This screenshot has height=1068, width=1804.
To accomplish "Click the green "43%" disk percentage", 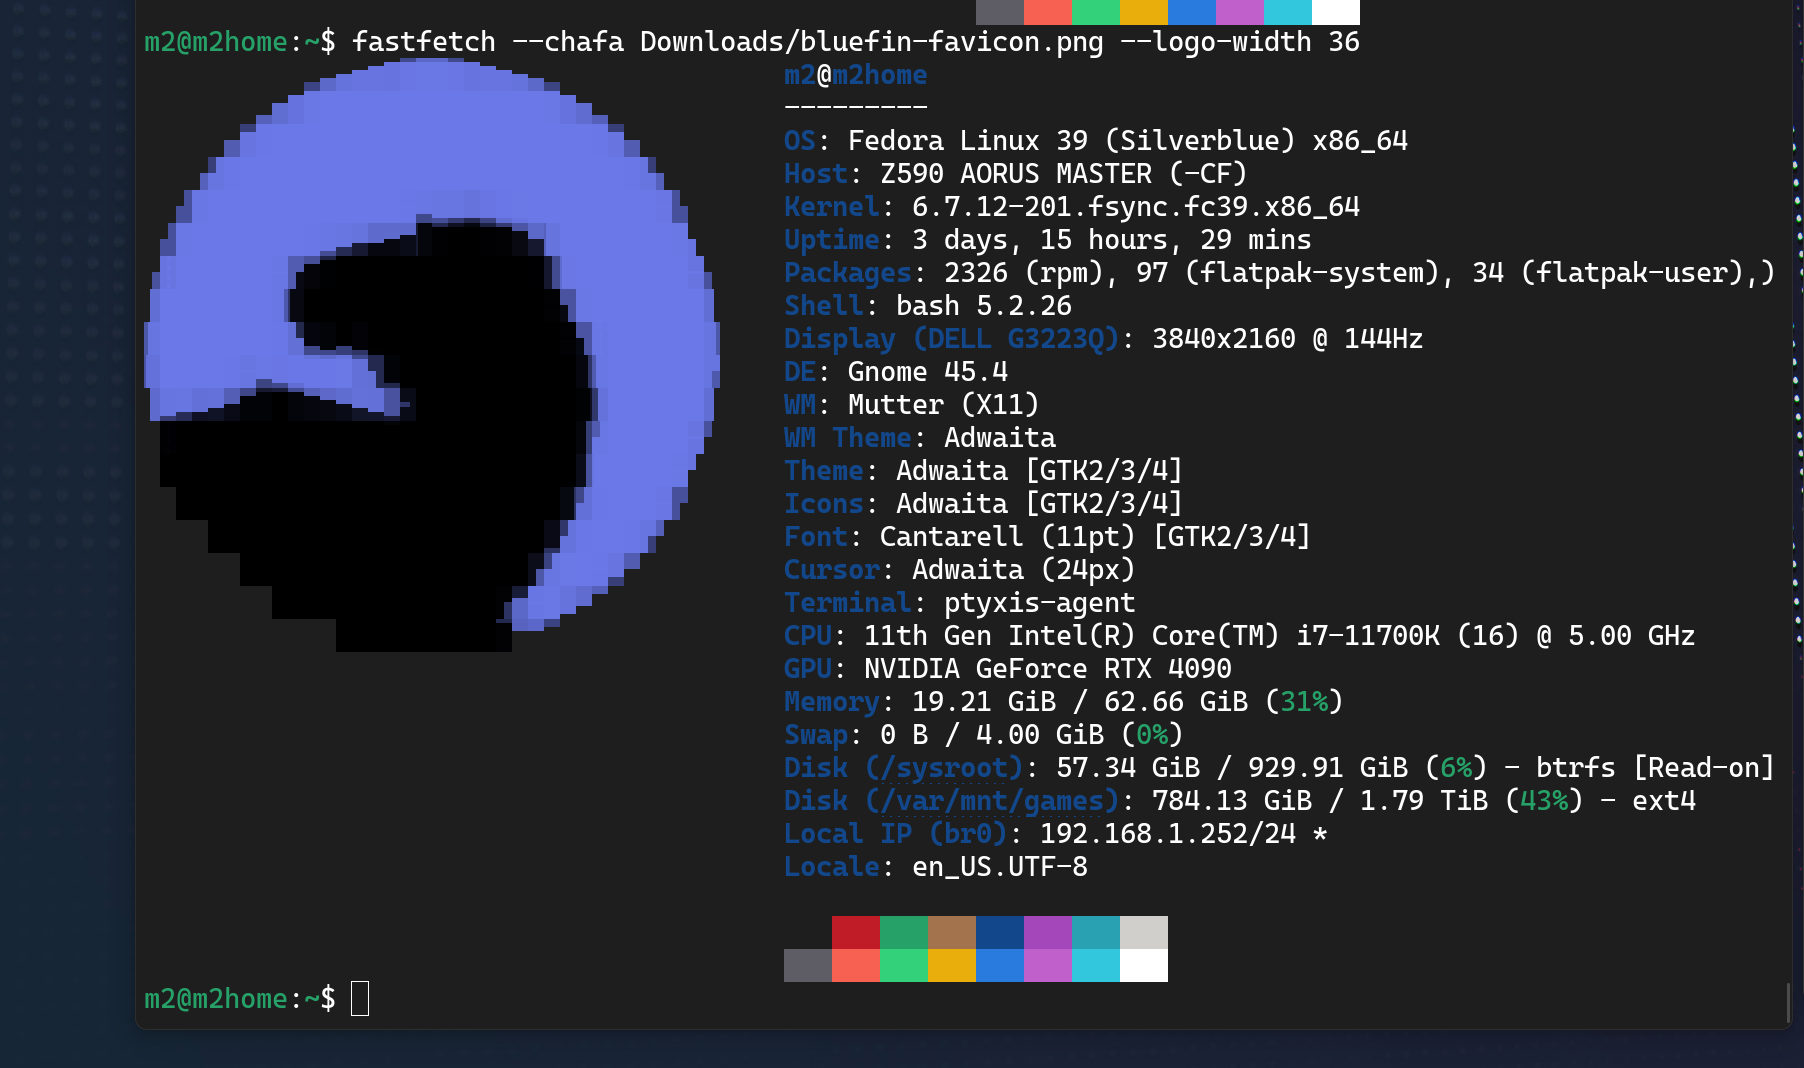I will [x=1544, y=801].
